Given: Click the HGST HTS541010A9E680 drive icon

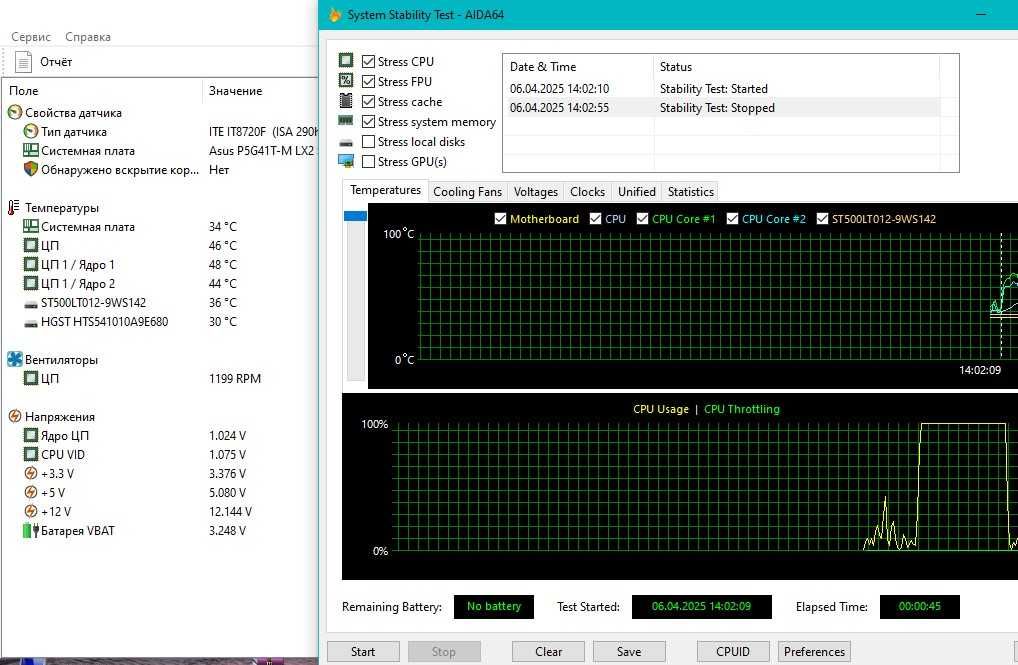Looking at the screenshot, I should click(31, 322).
